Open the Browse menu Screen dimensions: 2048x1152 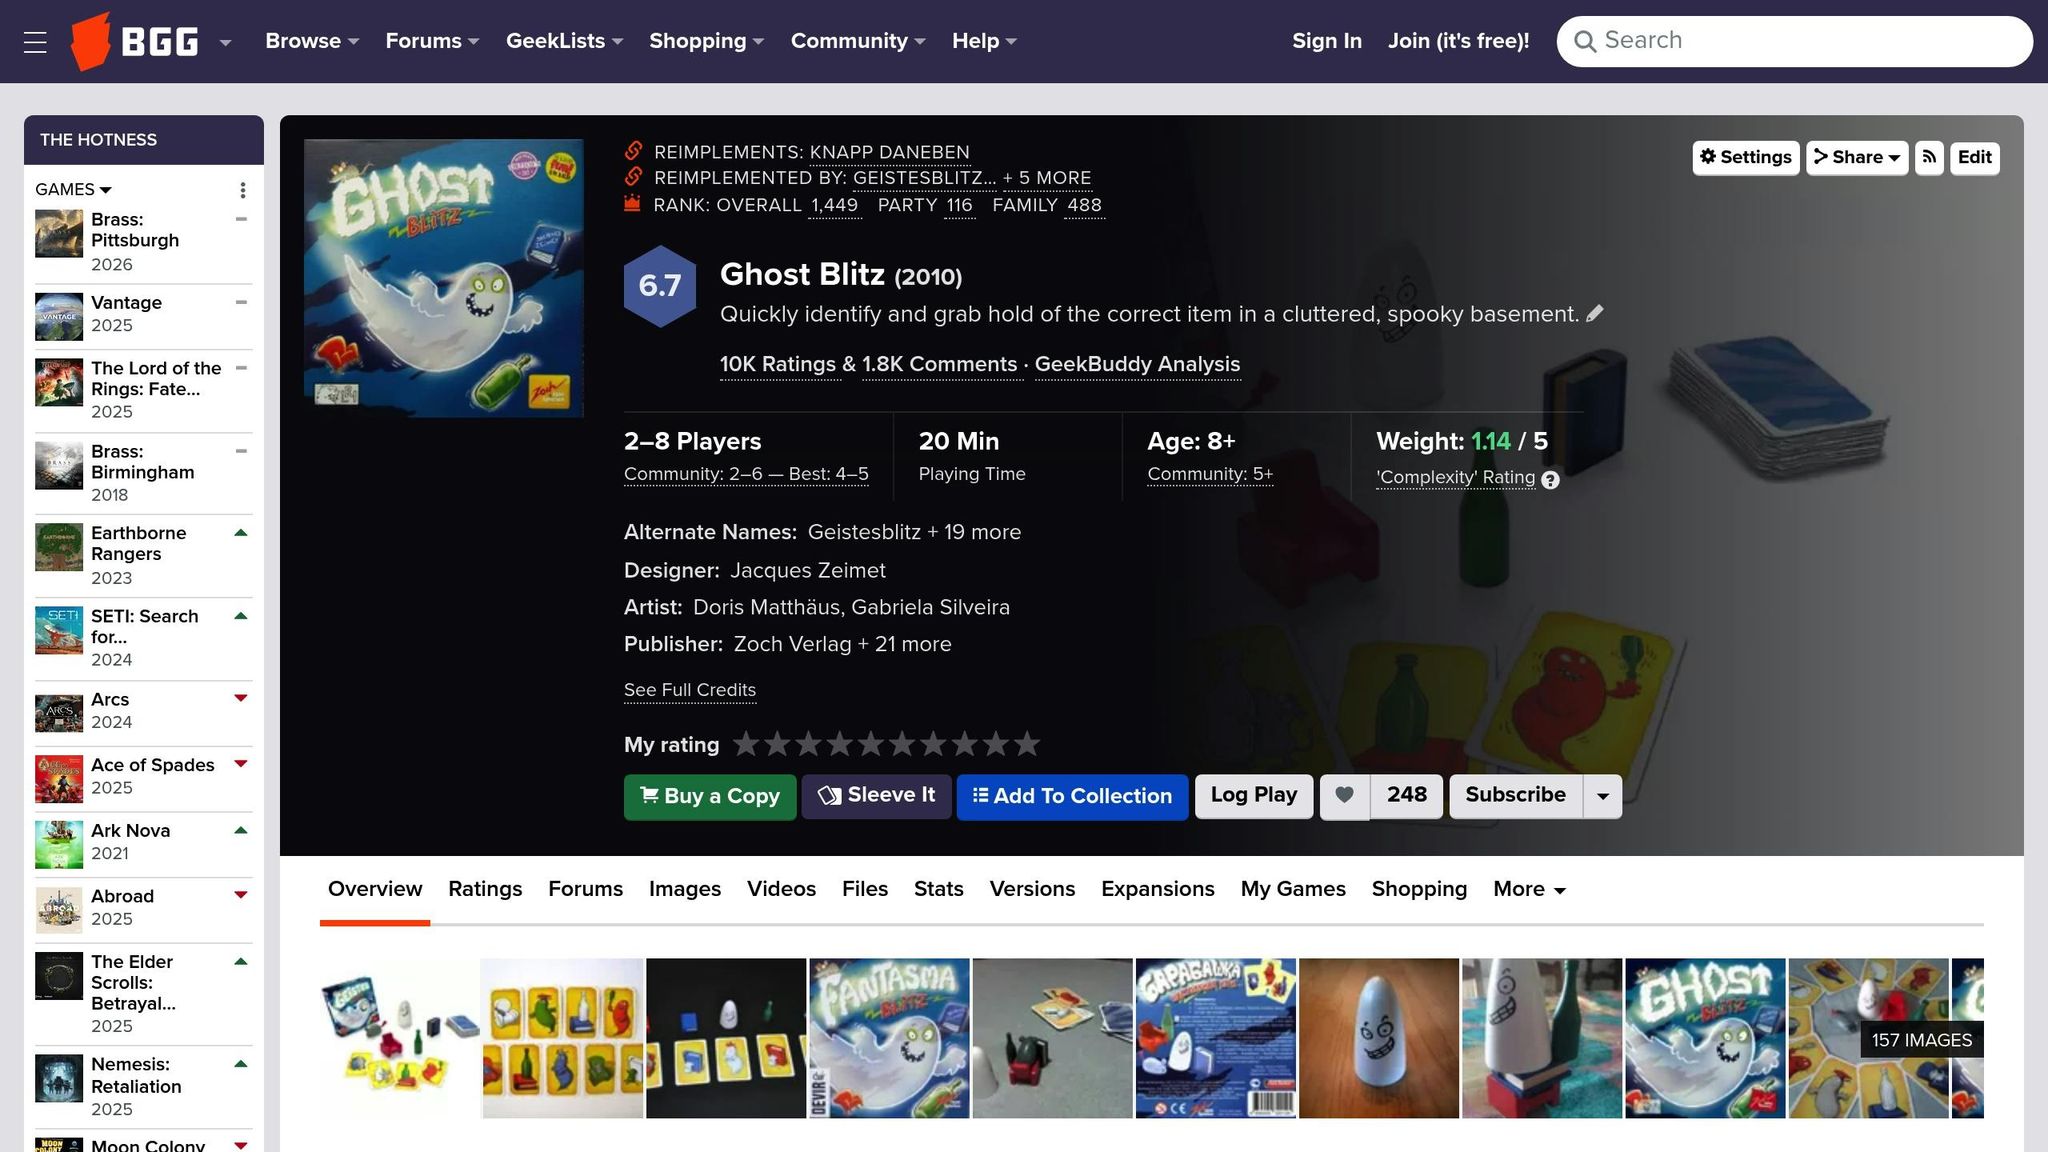pos(312,41)
